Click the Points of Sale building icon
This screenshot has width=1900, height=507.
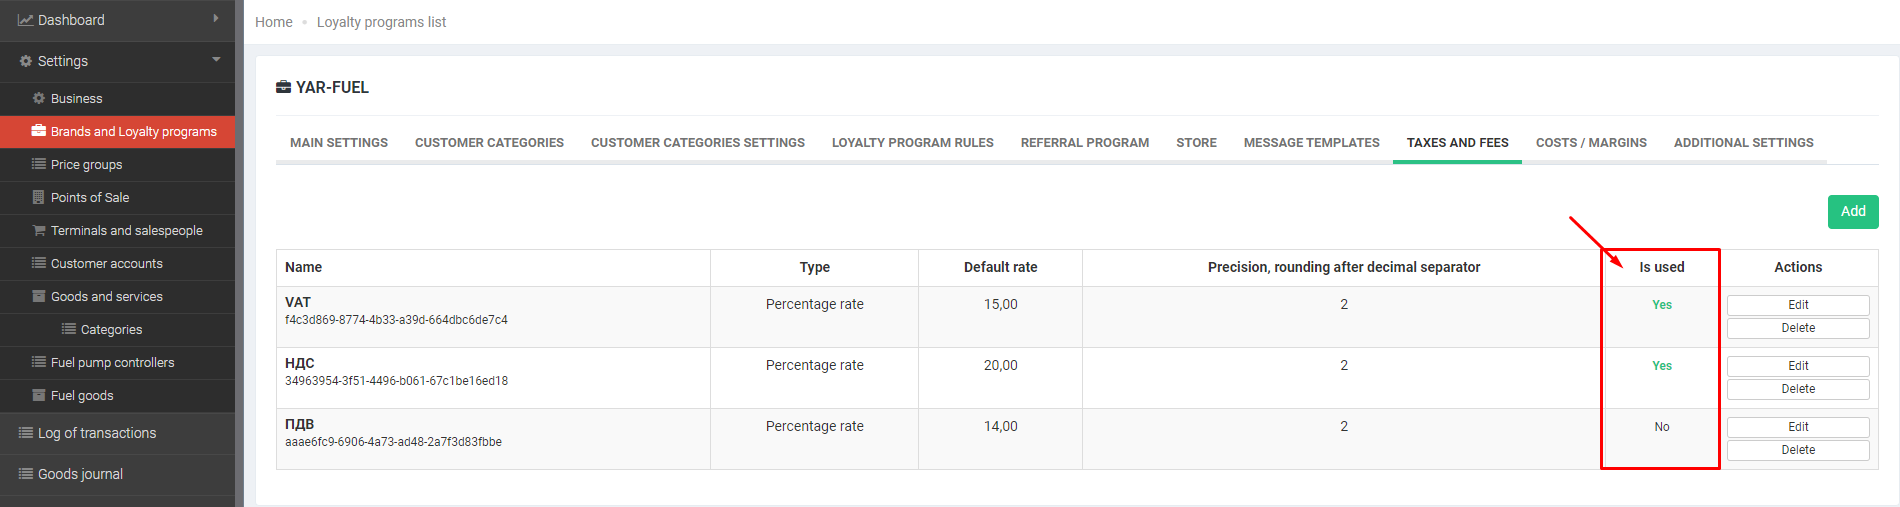(39, 197)
